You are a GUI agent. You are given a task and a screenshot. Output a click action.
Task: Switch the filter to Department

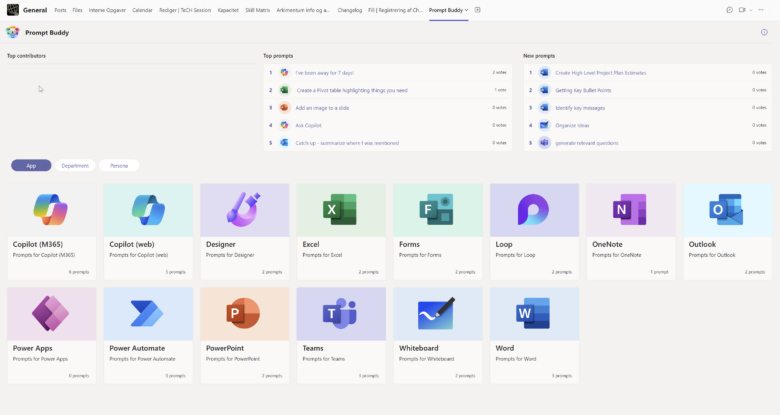click(x=75, y=166)
